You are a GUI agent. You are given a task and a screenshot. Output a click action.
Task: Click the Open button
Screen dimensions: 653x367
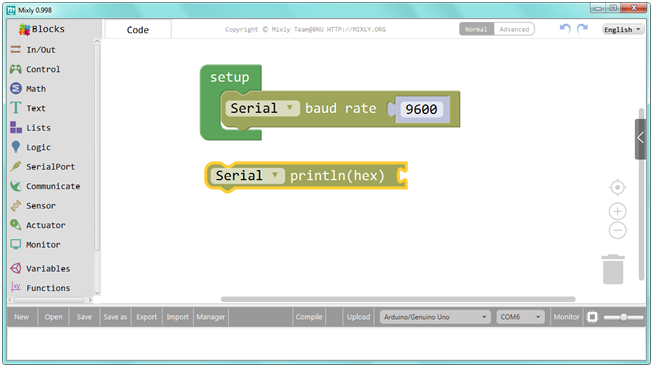pyautogui.click(x=53, y=317)
